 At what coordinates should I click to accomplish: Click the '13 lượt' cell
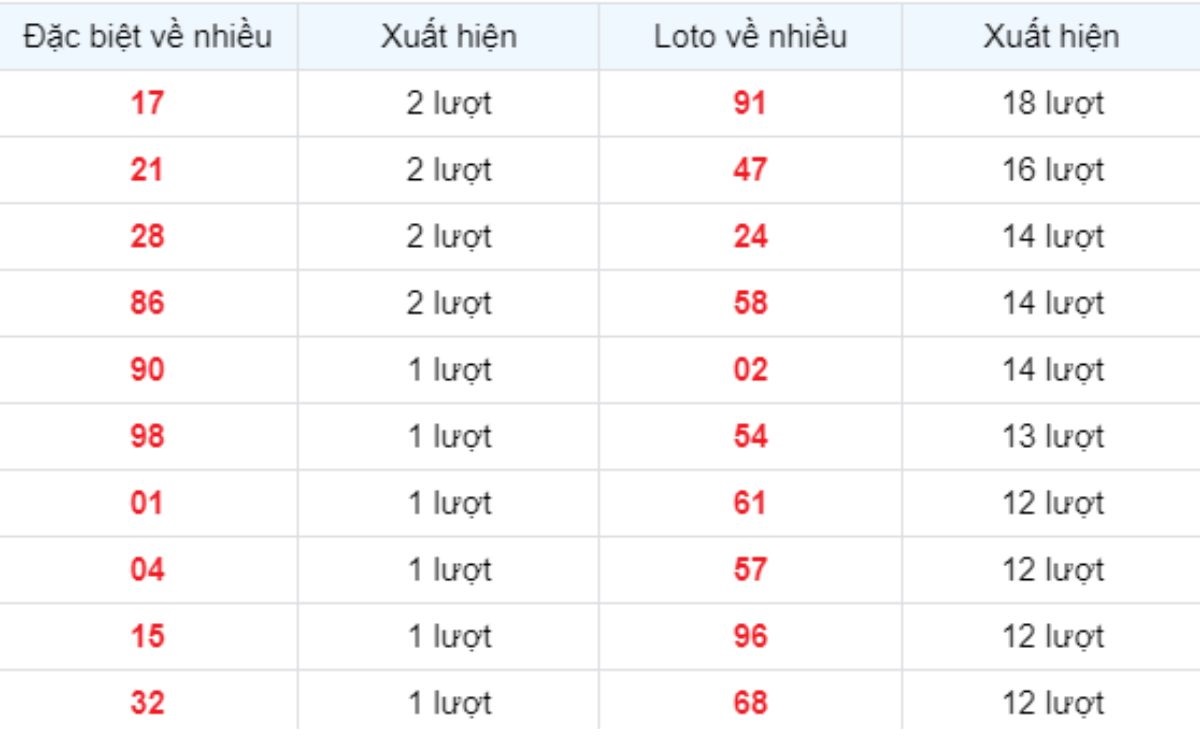1053,438
